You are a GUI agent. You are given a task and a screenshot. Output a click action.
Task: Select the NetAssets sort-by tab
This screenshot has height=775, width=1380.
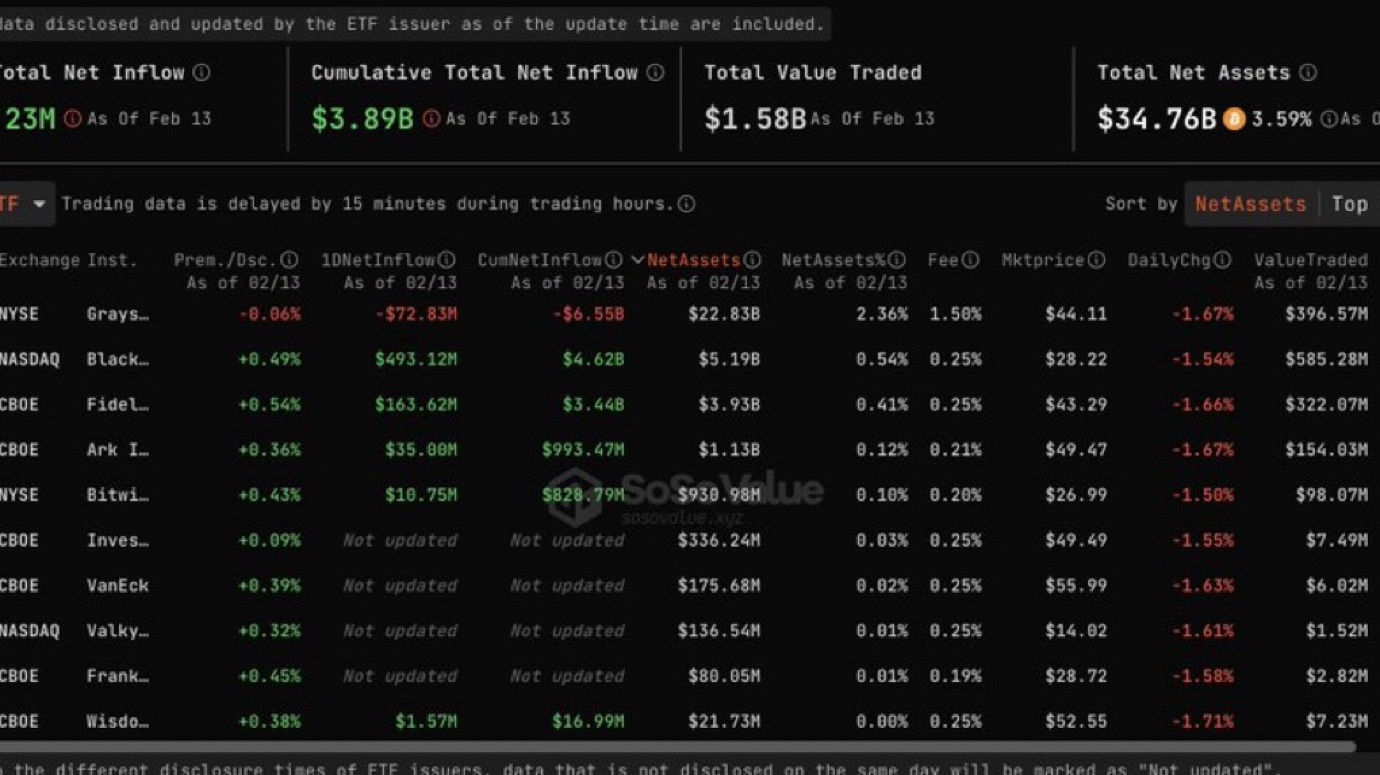point(1250,204)
